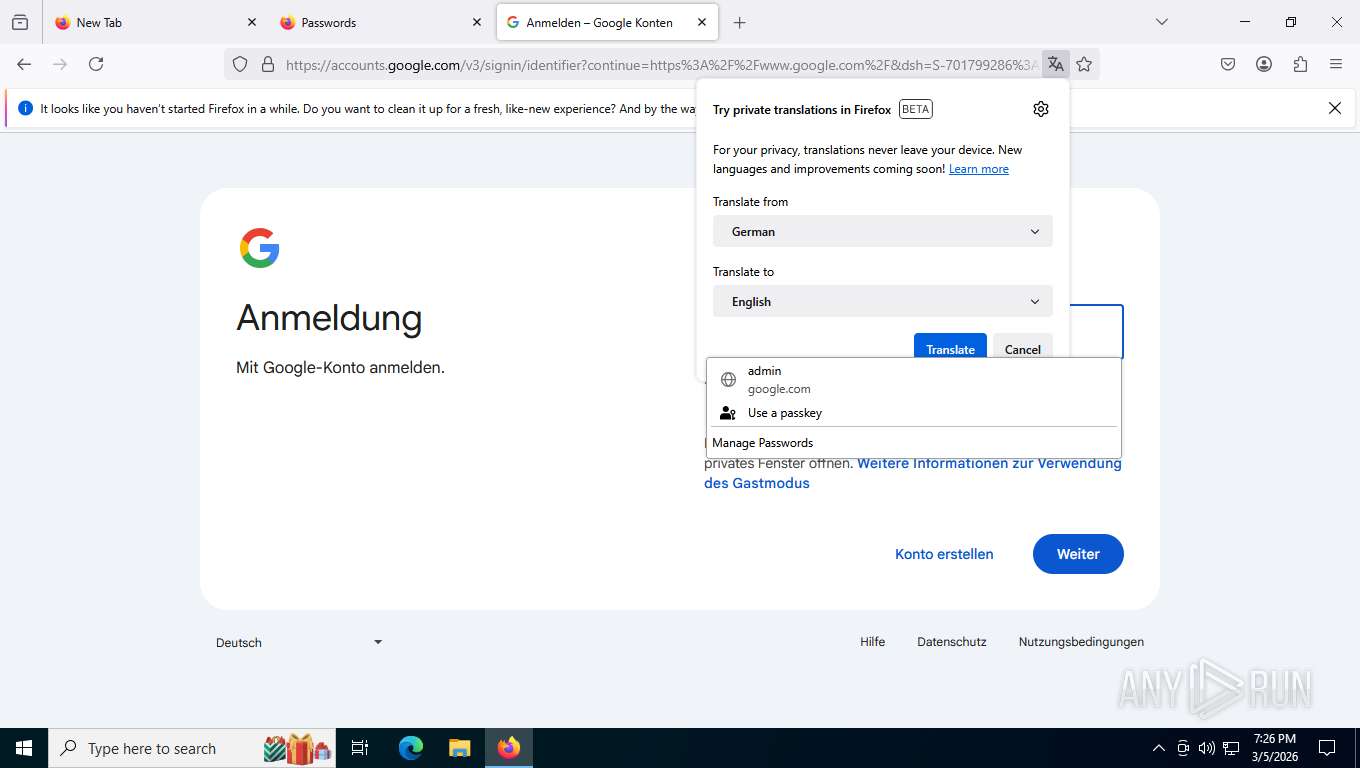Open the Windows Start menu
The height and width of the screenshot is (768, 1360).
(24, 748)
